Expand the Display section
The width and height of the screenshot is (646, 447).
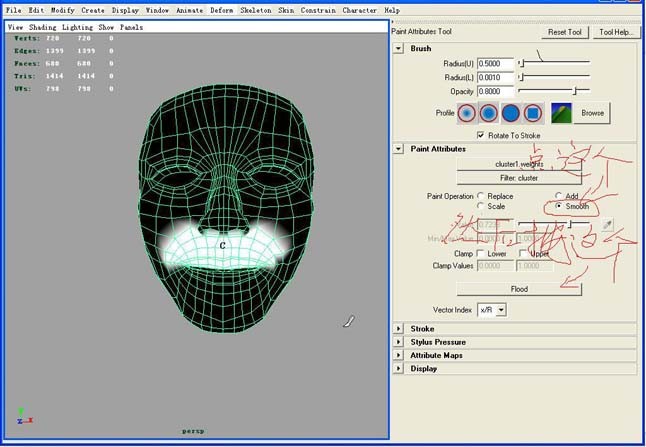398,368
